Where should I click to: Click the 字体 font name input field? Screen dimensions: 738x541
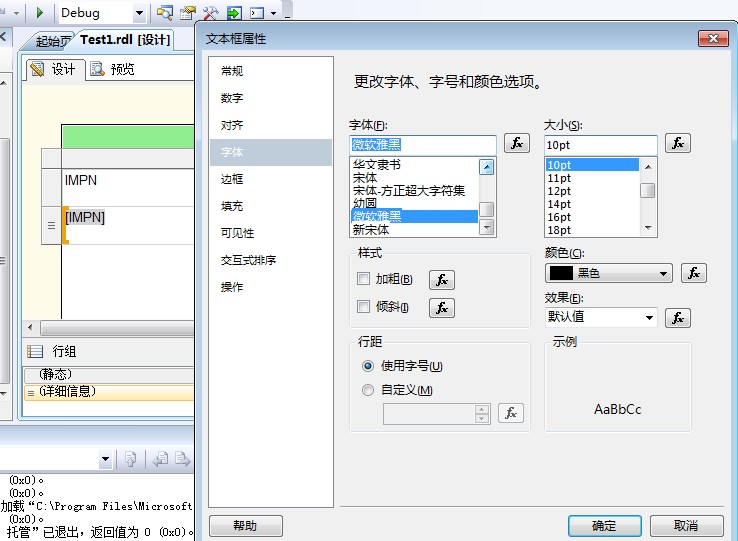tap(423, 145)
